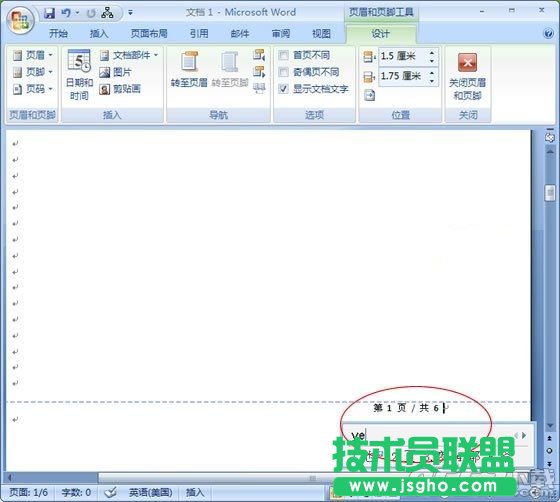Switch to the 引用 tab
The height and width of the screenshot is (502, 560).
(x=199, y=34)
